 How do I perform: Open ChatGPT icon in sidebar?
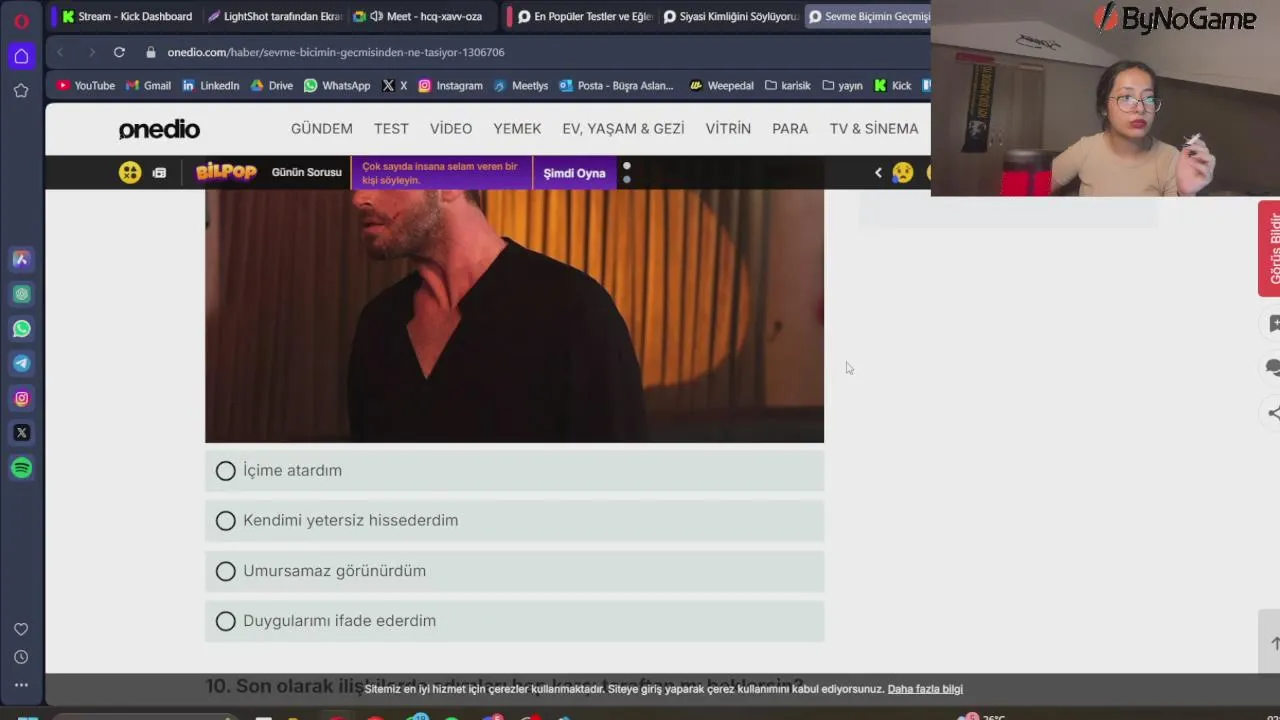(x=21, y=294)
